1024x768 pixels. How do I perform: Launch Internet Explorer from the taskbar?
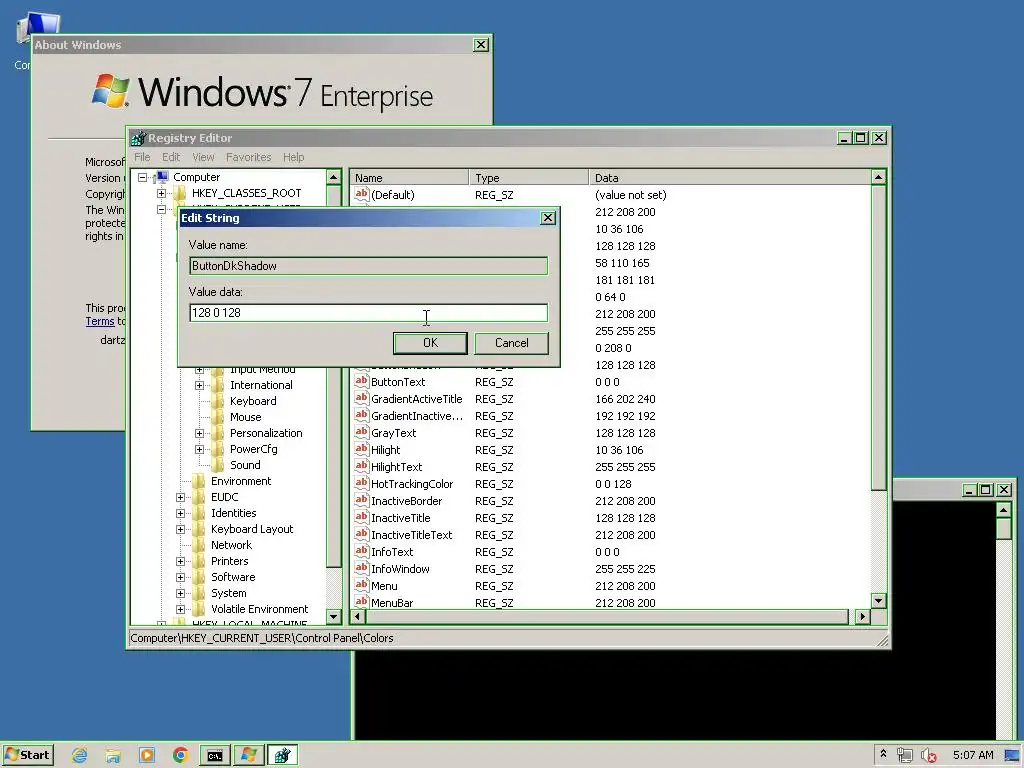tap(80, 756)
